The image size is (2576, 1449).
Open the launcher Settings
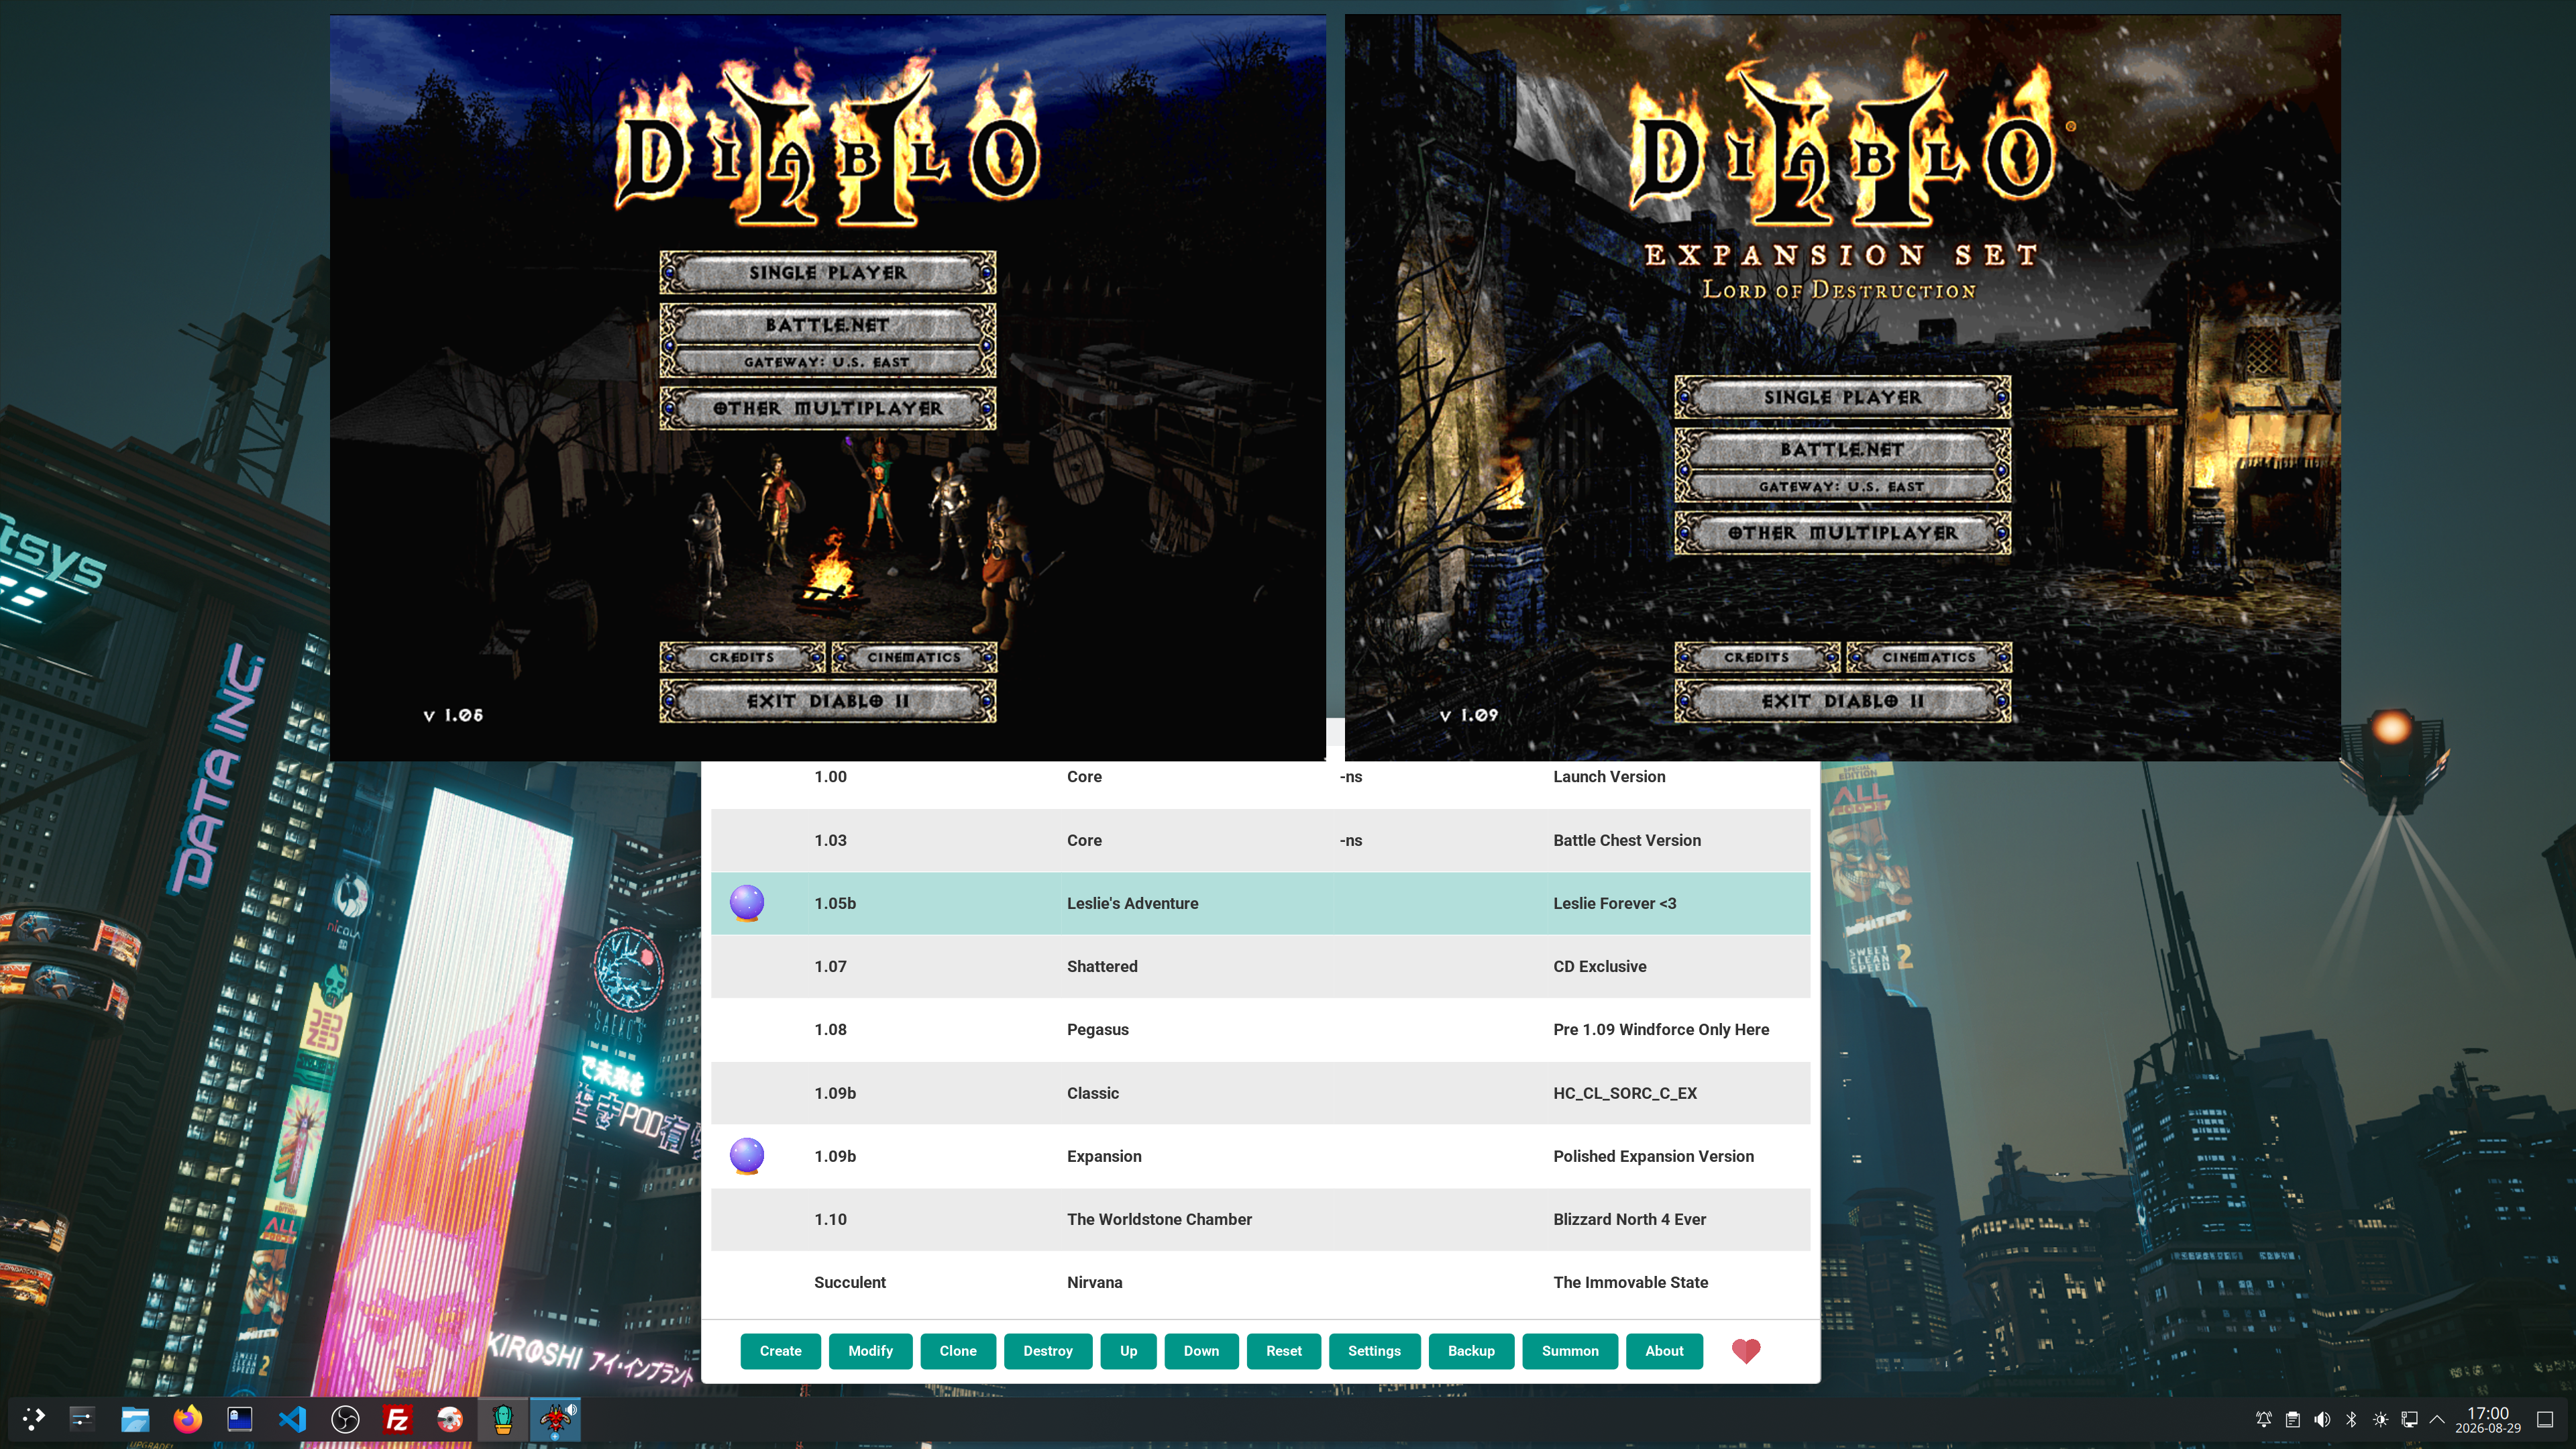pos(1374,1351)
